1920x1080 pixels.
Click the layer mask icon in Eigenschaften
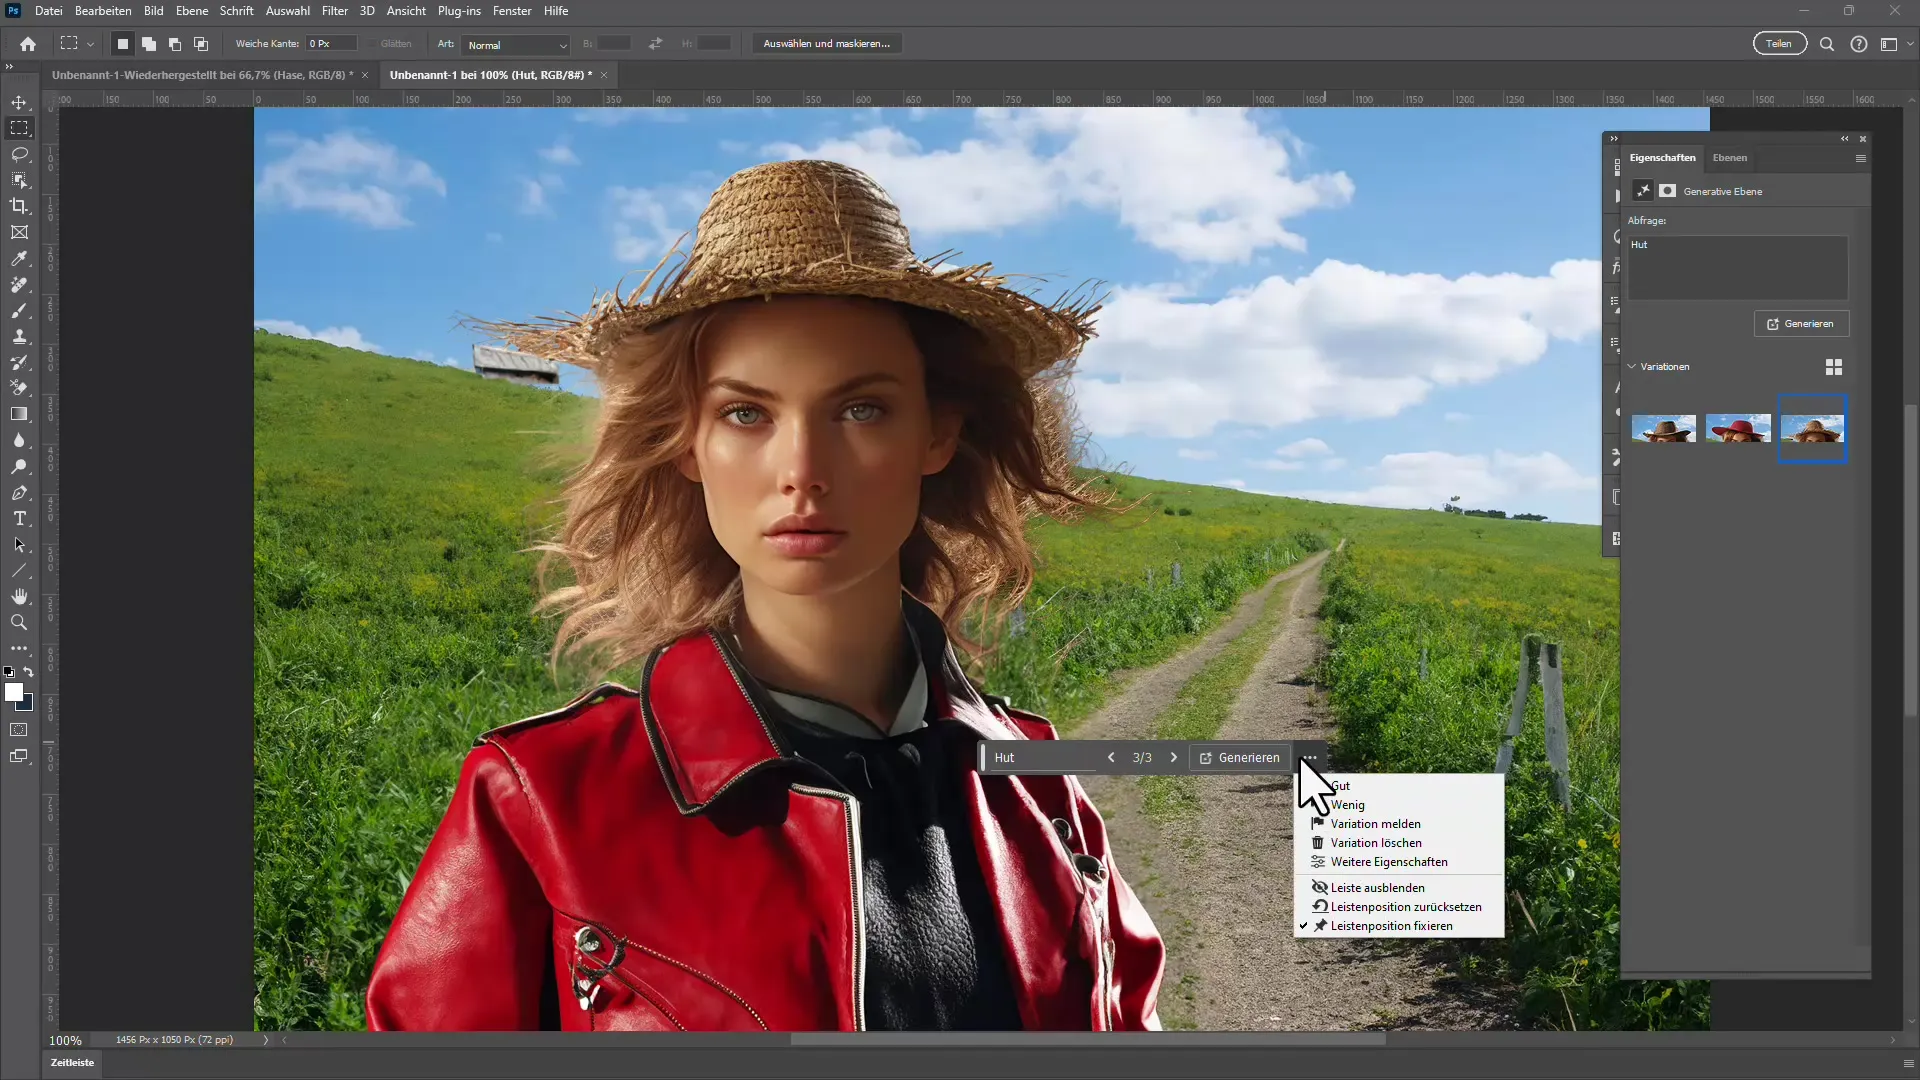(x=1667, y=191)
